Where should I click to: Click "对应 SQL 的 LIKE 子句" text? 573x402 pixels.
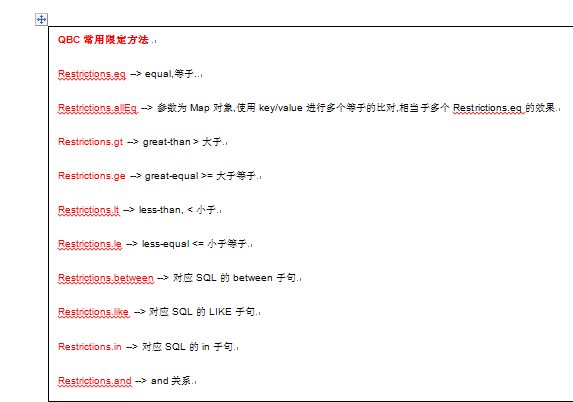[202, 312]
